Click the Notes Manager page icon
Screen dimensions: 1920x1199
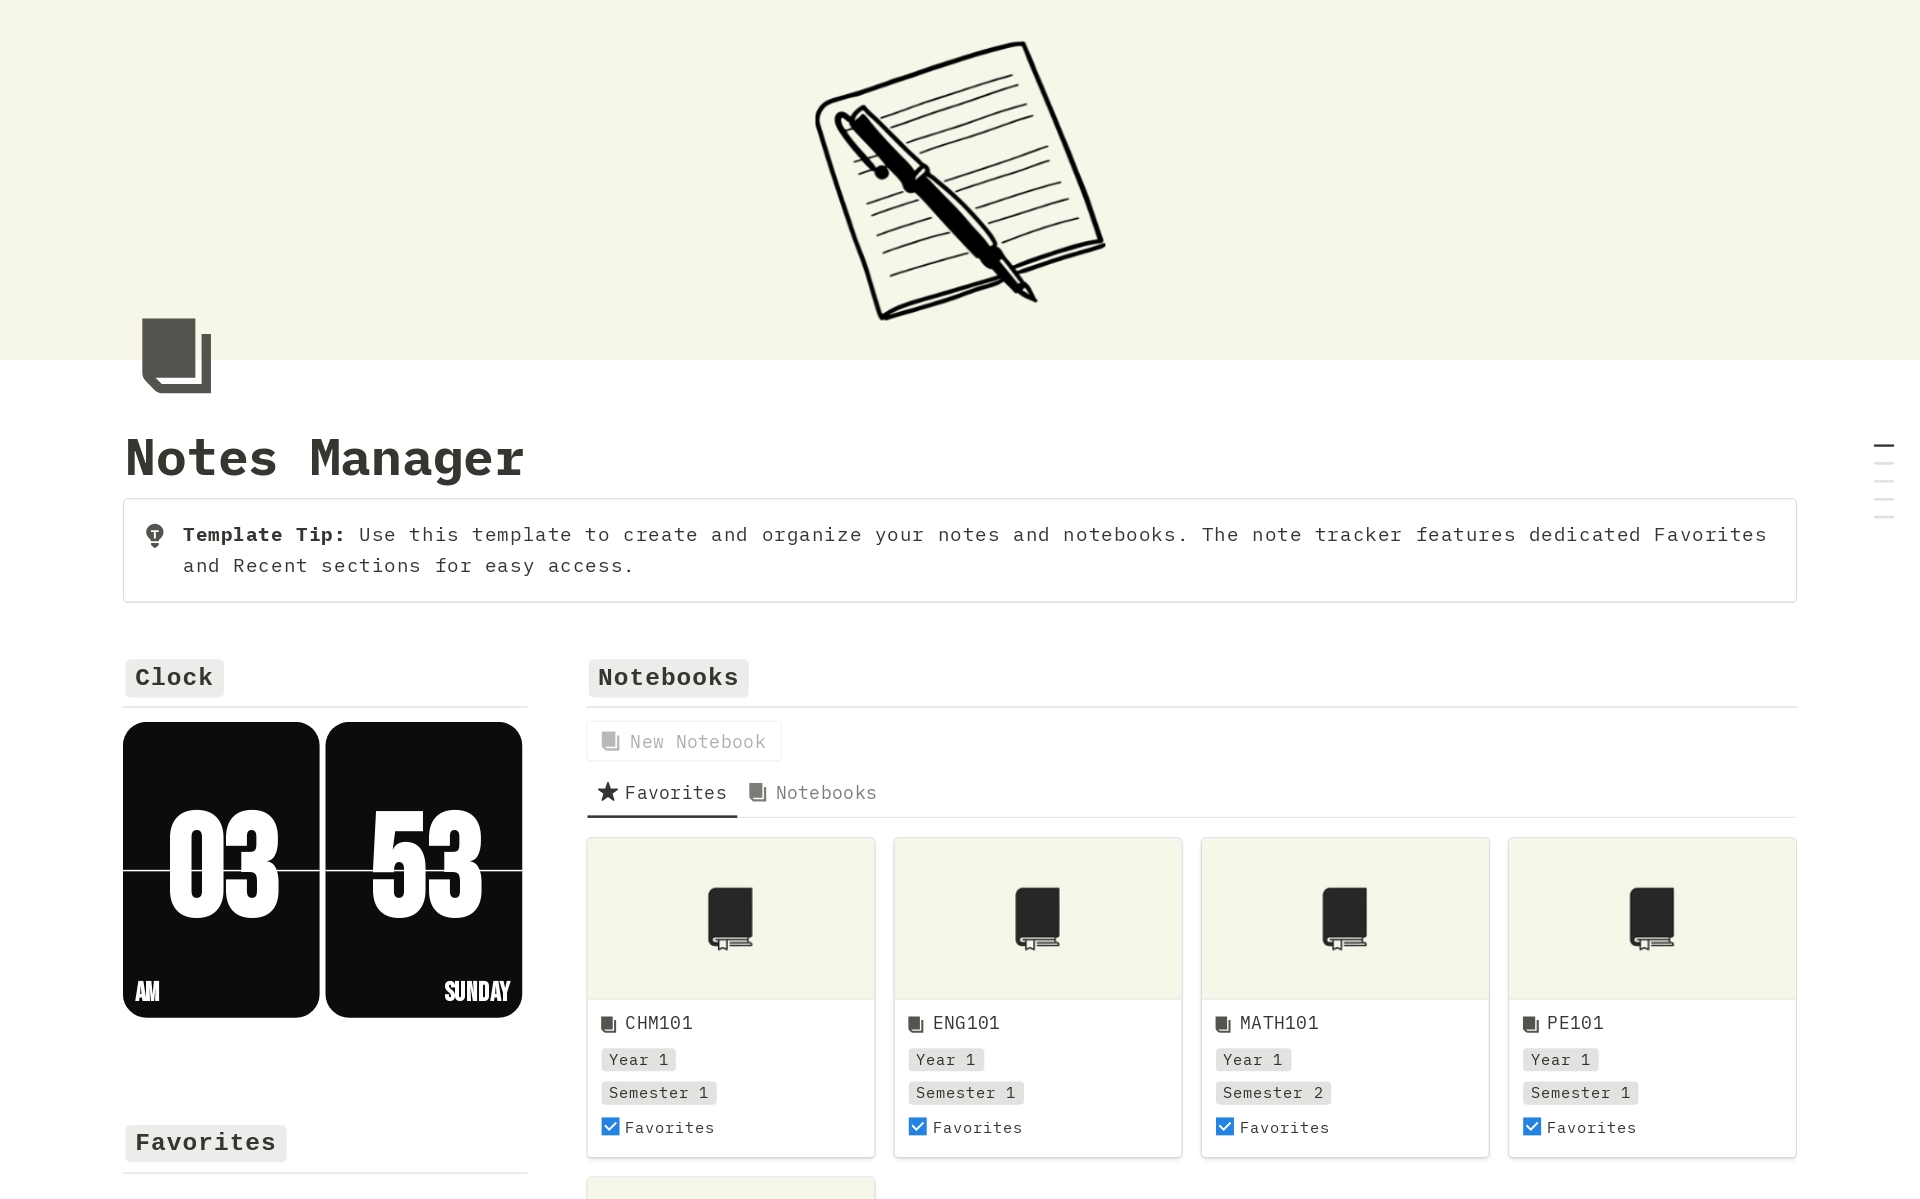(176, 356)
